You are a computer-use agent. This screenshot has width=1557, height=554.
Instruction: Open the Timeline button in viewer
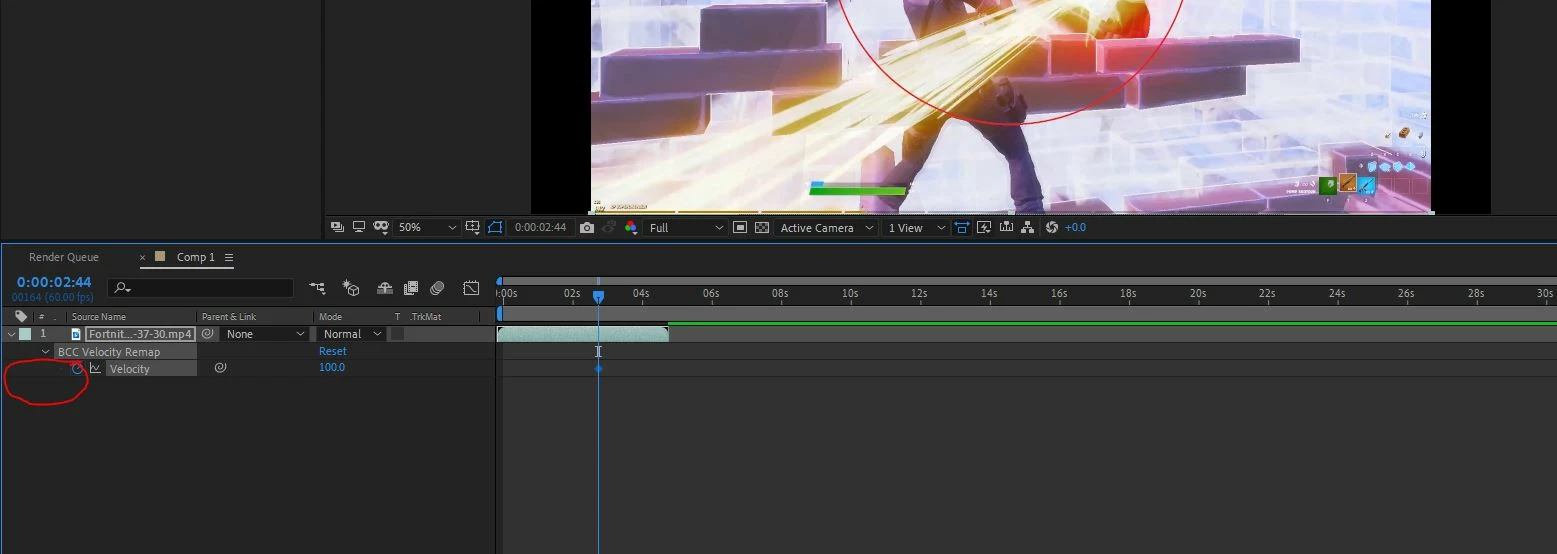point(1006,228)
